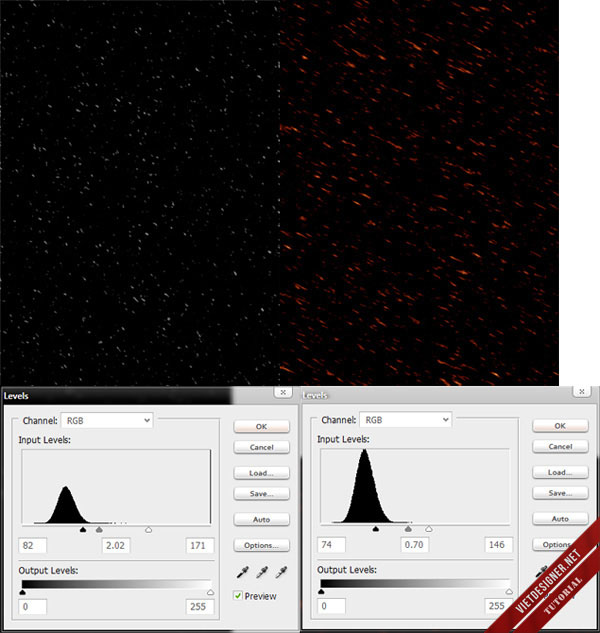Click Save... in the left Levels dialog

pos(261,494)
